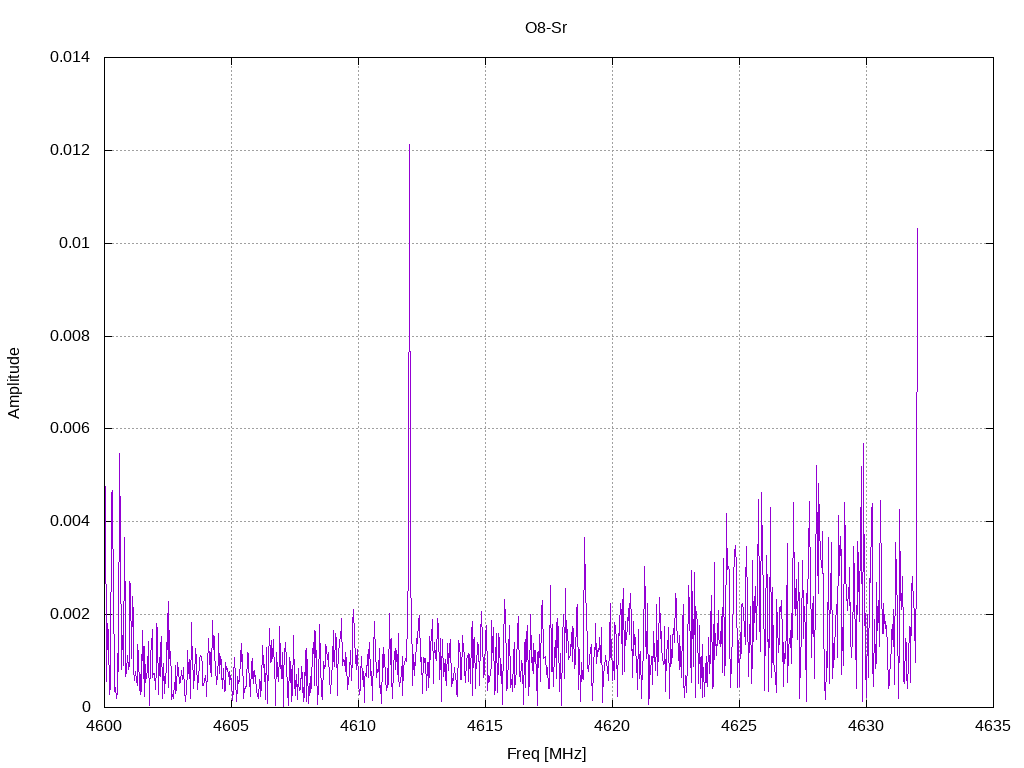Click the y-axis tick label 0.002
This screenshot has width=1024, height=768.
70,615
